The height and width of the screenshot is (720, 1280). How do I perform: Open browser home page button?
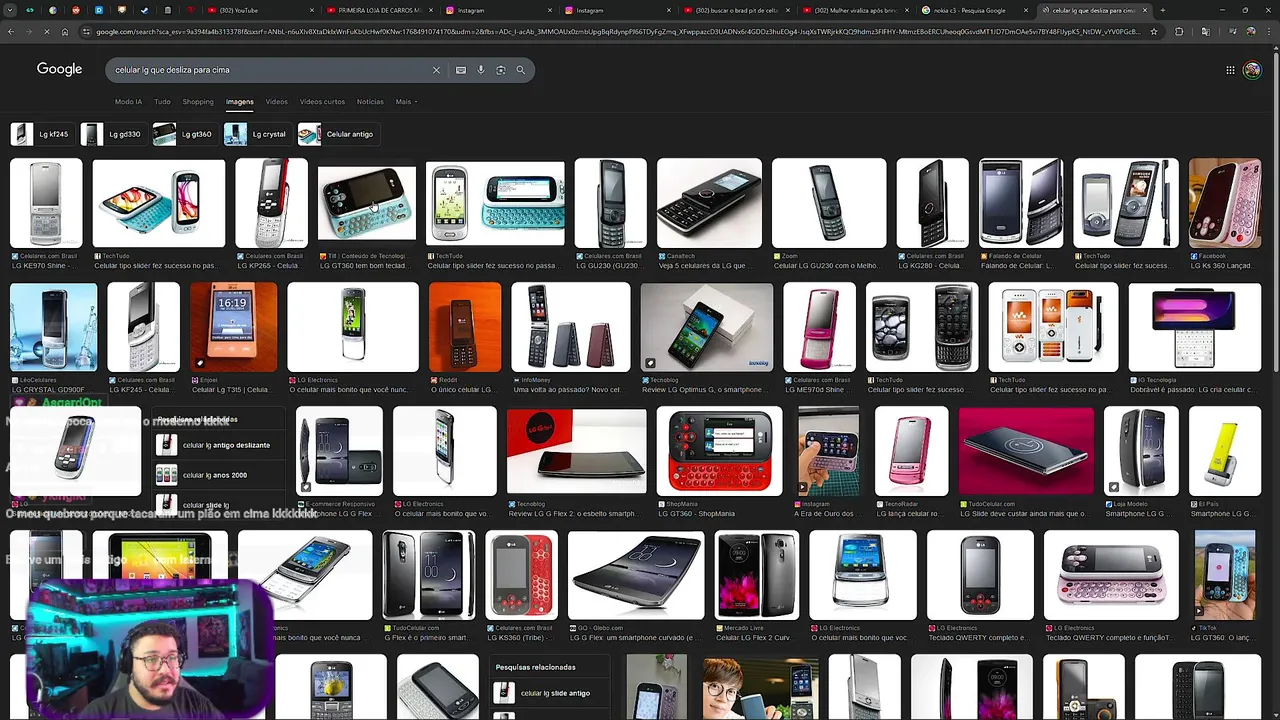click(x=65, y=31)
